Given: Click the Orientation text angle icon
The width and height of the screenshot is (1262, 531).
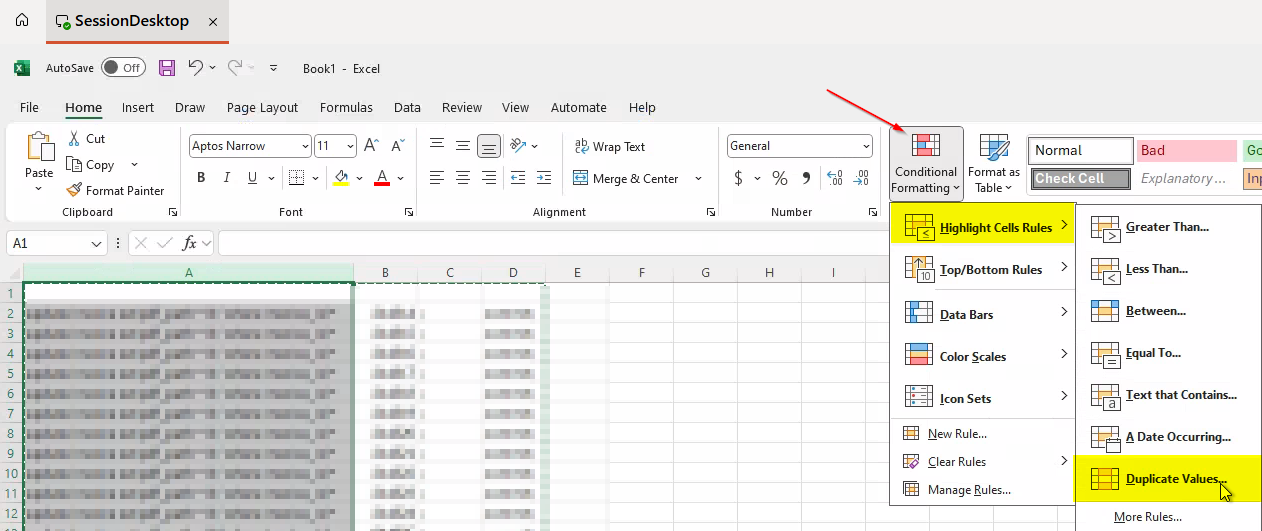Looking at the screenshot, I should pos(518,145).
